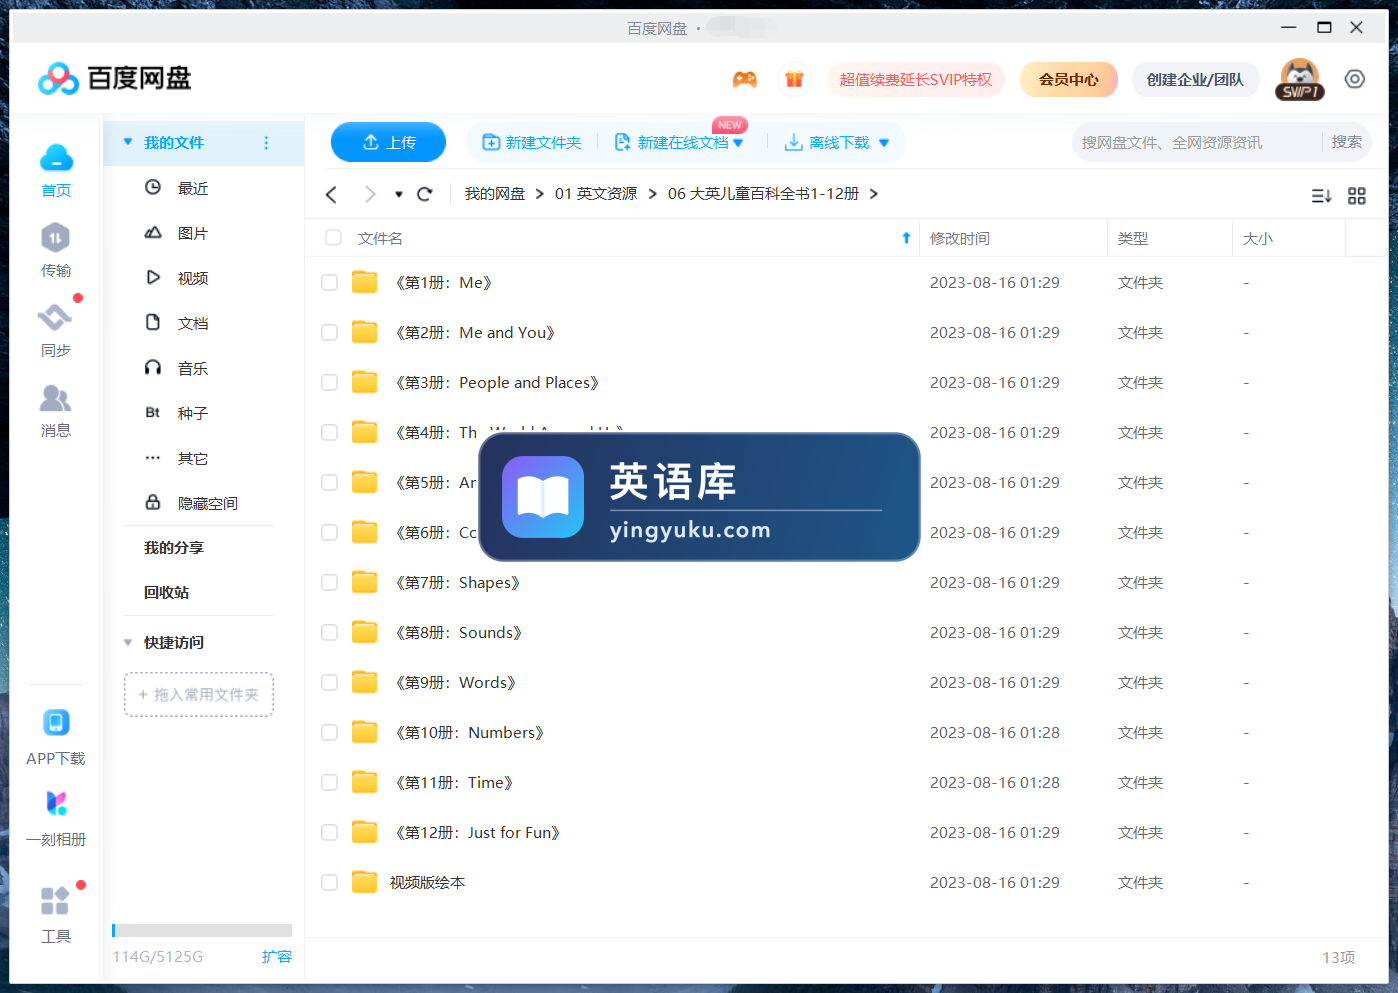Click the folder icon of 《第9册: Words》
The width and height of the screenshot is (1398, 993).
[365, 682]
